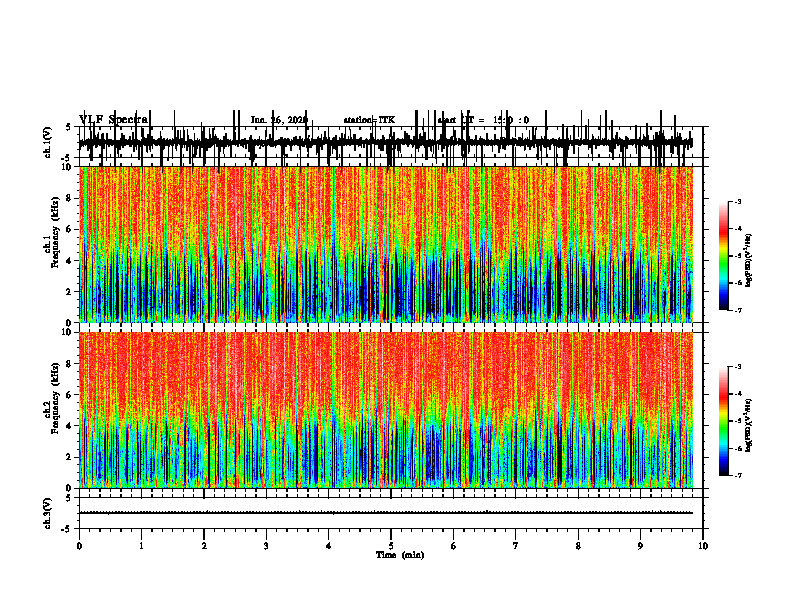Viewport: 792px width, 612px height.
Task: Click the '9' minute tick on the time axis
Action: 640,546
